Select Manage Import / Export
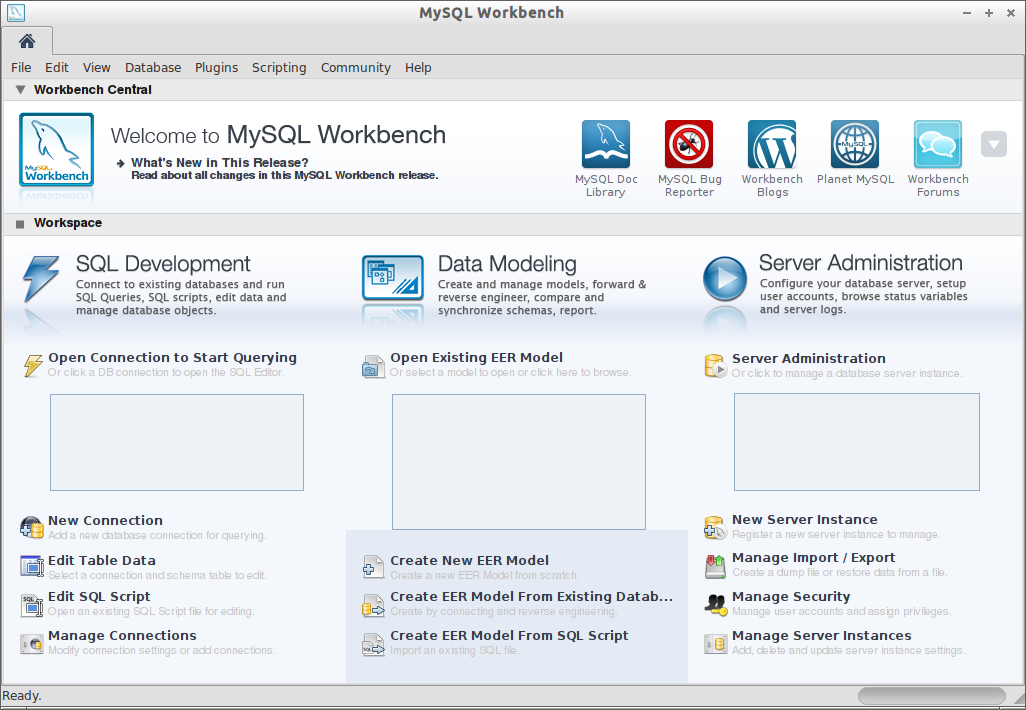Screen dimensions: 1026x710 [813, 558]
